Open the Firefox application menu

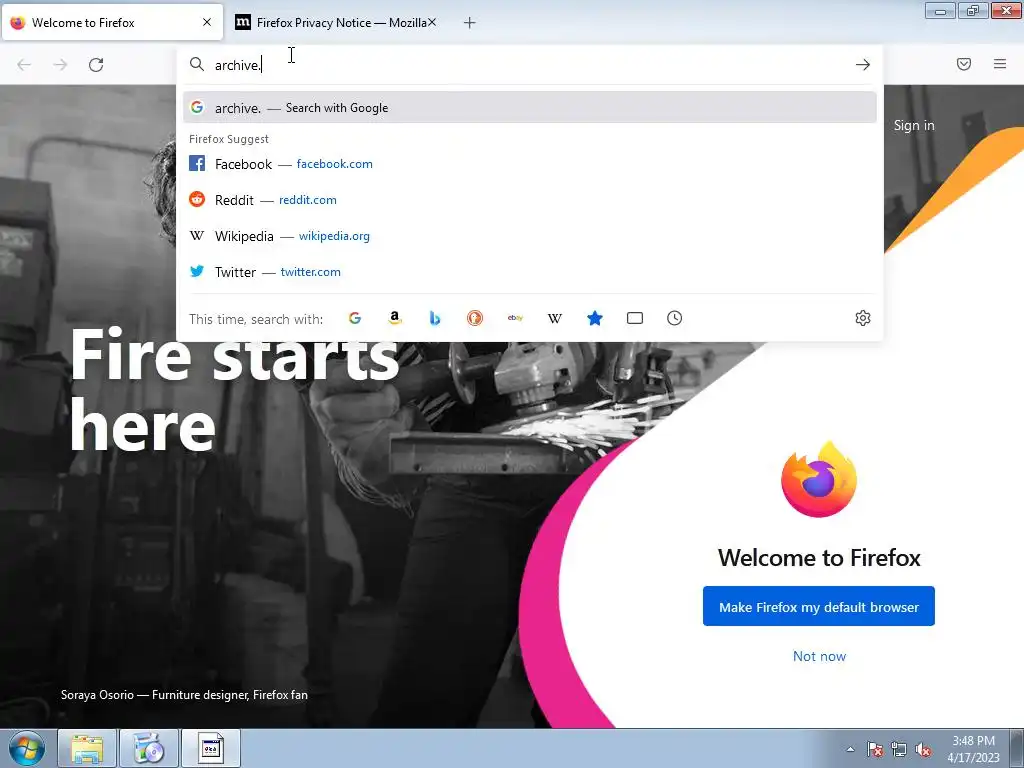(1000, 64)
